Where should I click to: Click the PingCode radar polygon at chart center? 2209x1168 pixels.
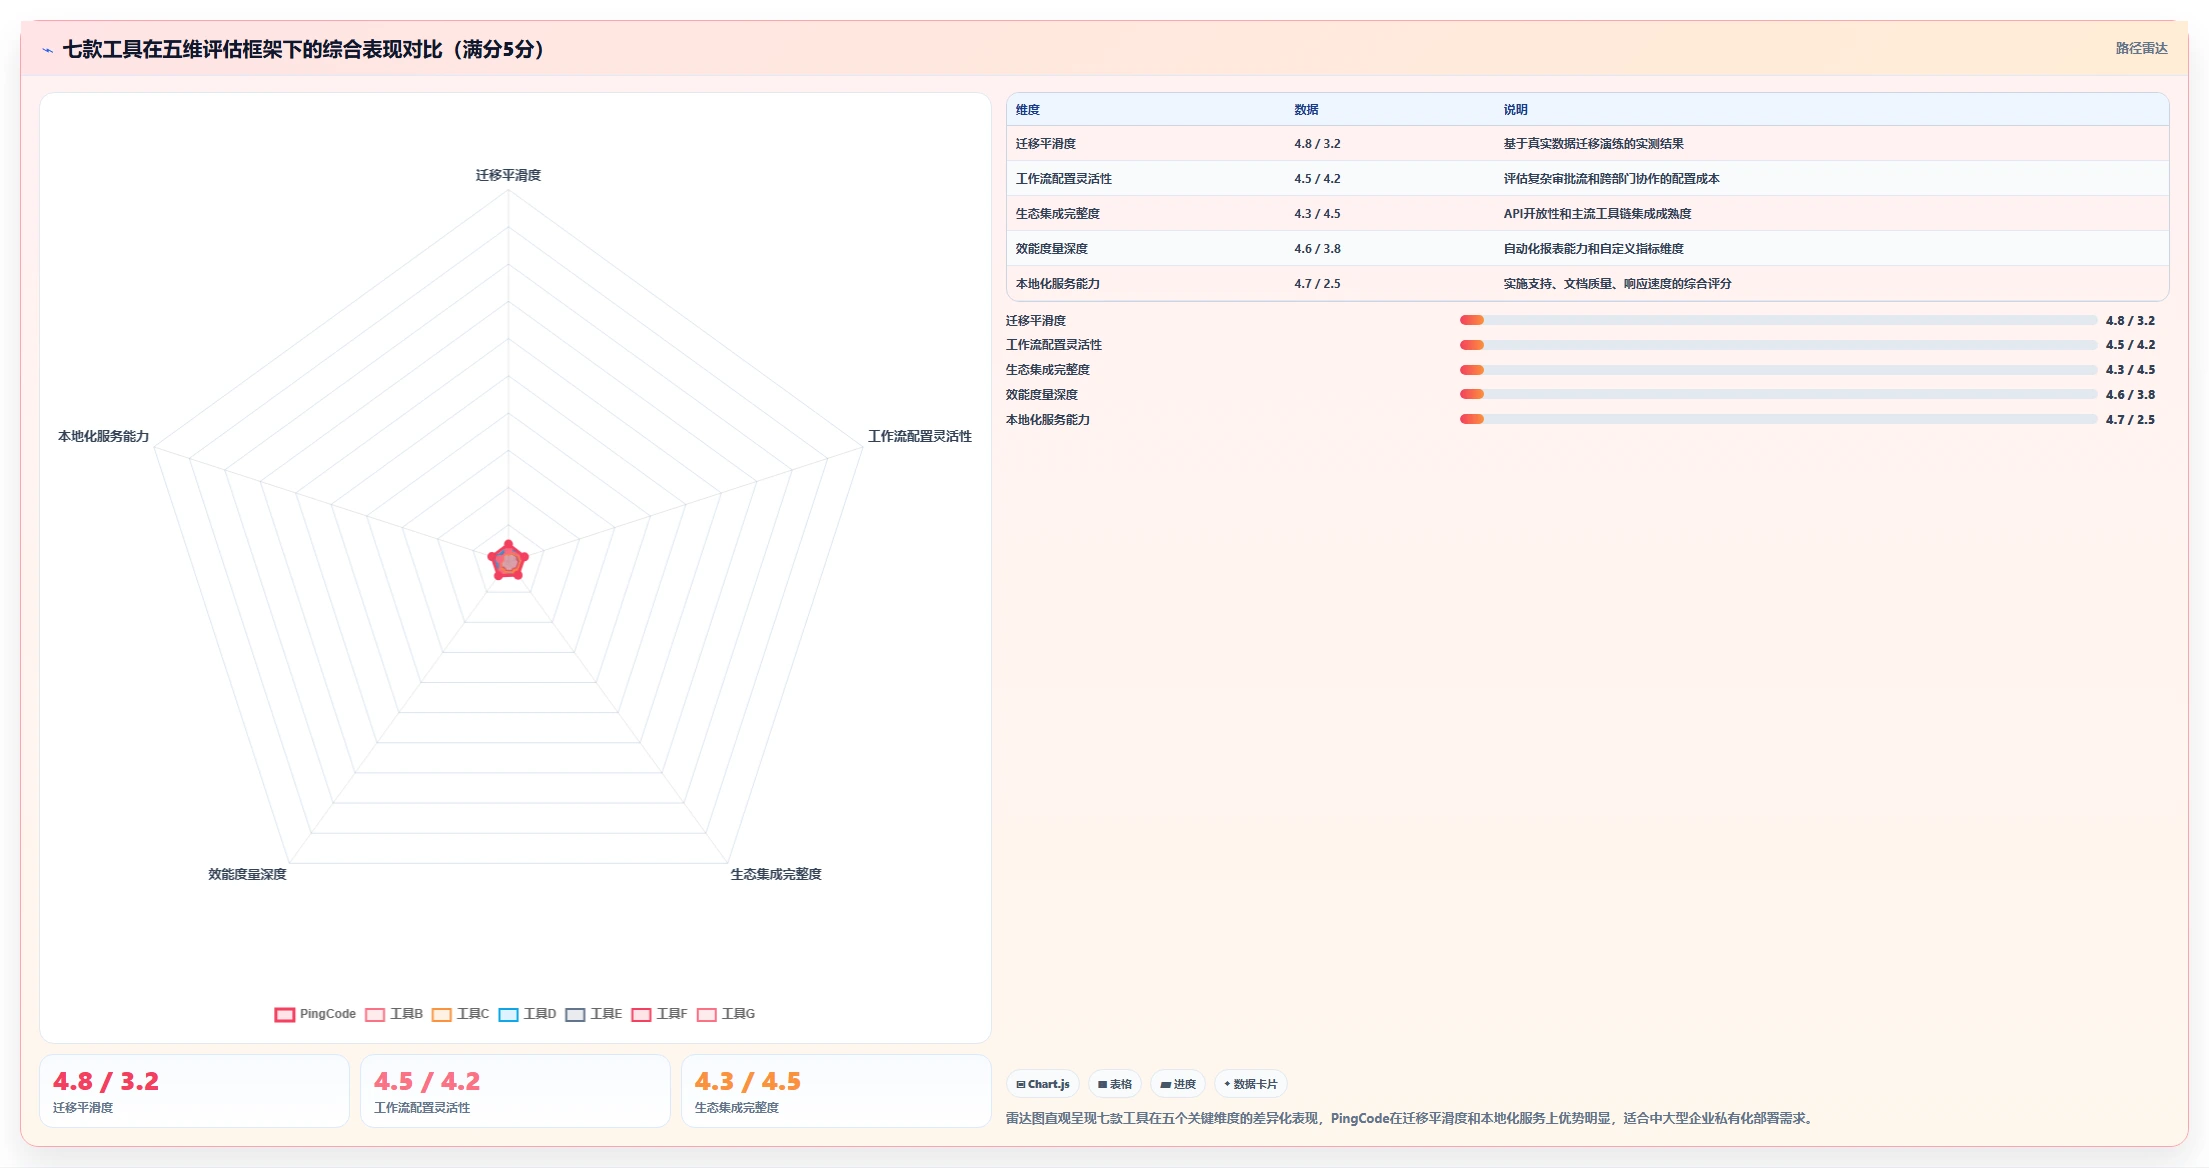pos(508,561)
